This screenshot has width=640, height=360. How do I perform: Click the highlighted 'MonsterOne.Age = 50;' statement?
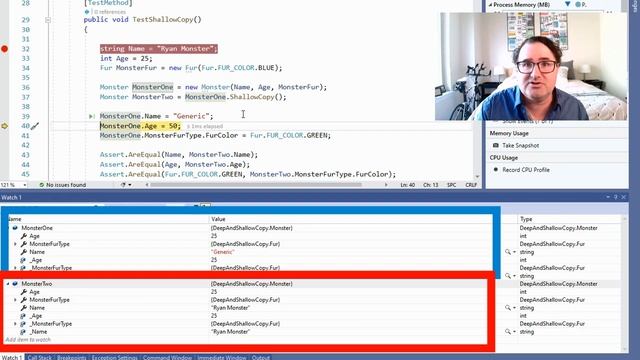(x=140, y=126)
